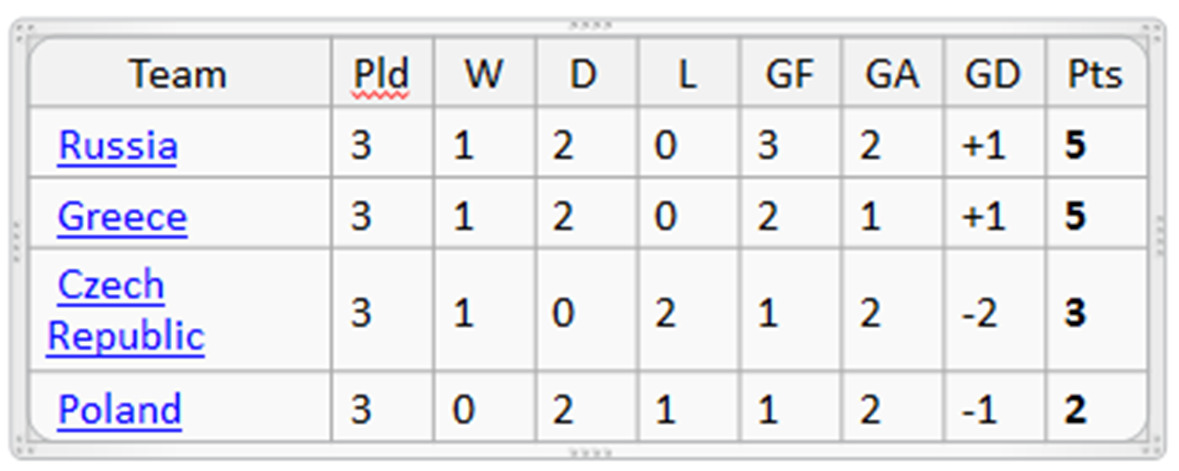Select the Team header cell

point(178,74)
